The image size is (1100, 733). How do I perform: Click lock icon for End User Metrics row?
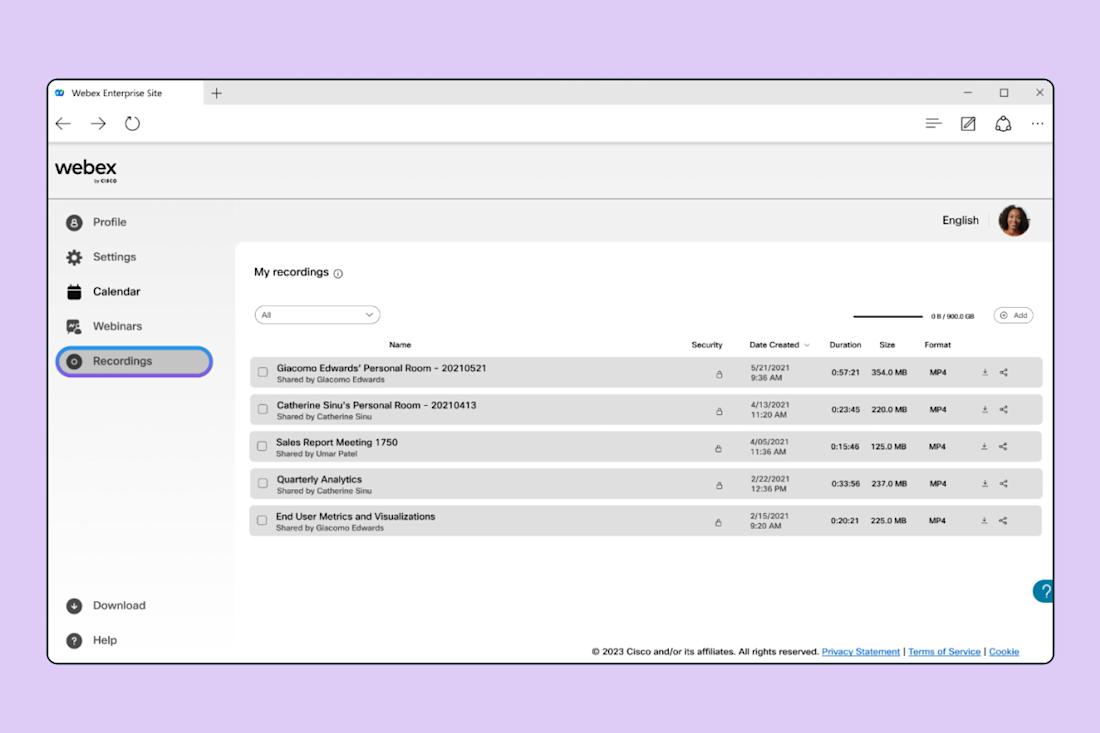[x=718, y=523]
